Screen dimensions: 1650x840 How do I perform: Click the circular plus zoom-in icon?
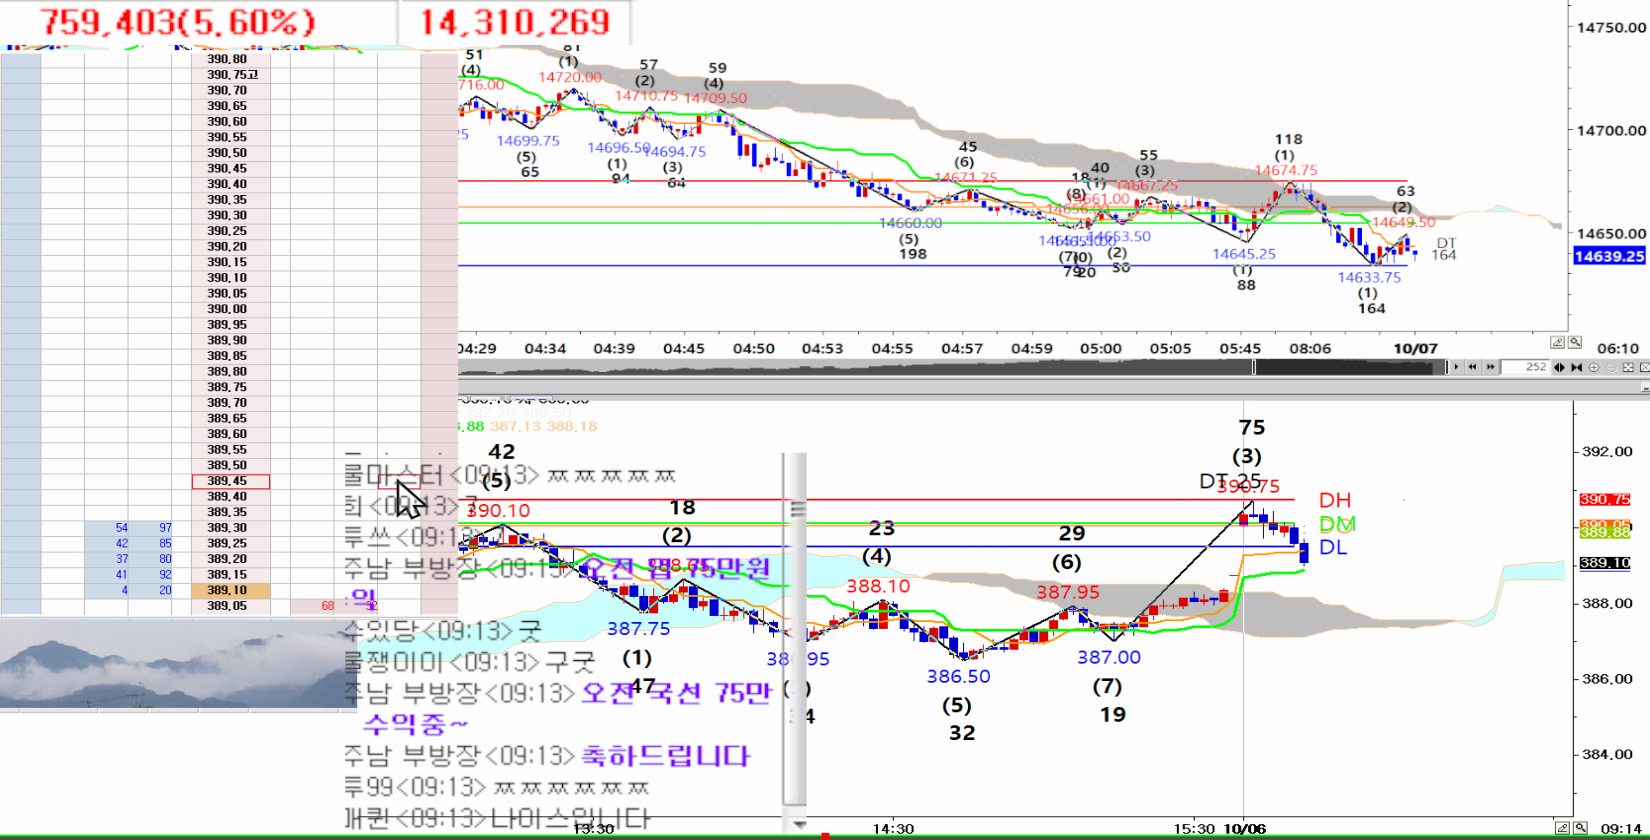[1594, 367]
